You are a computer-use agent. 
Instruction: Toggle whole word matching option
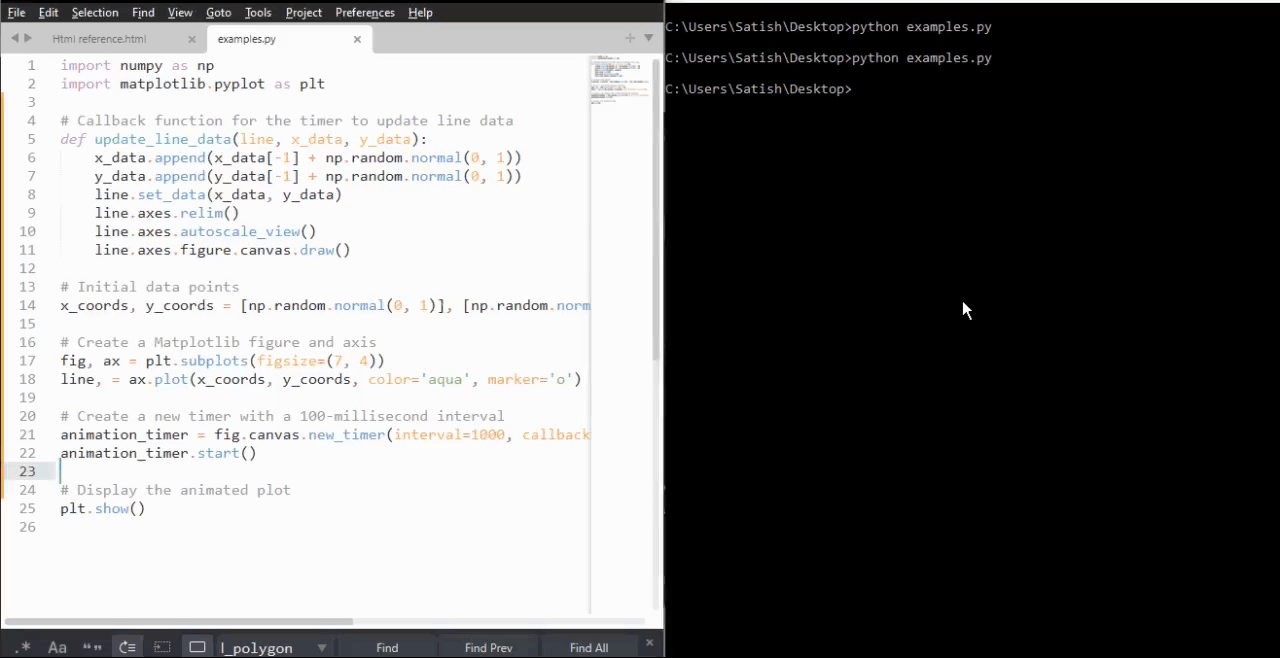pos(92,647)
